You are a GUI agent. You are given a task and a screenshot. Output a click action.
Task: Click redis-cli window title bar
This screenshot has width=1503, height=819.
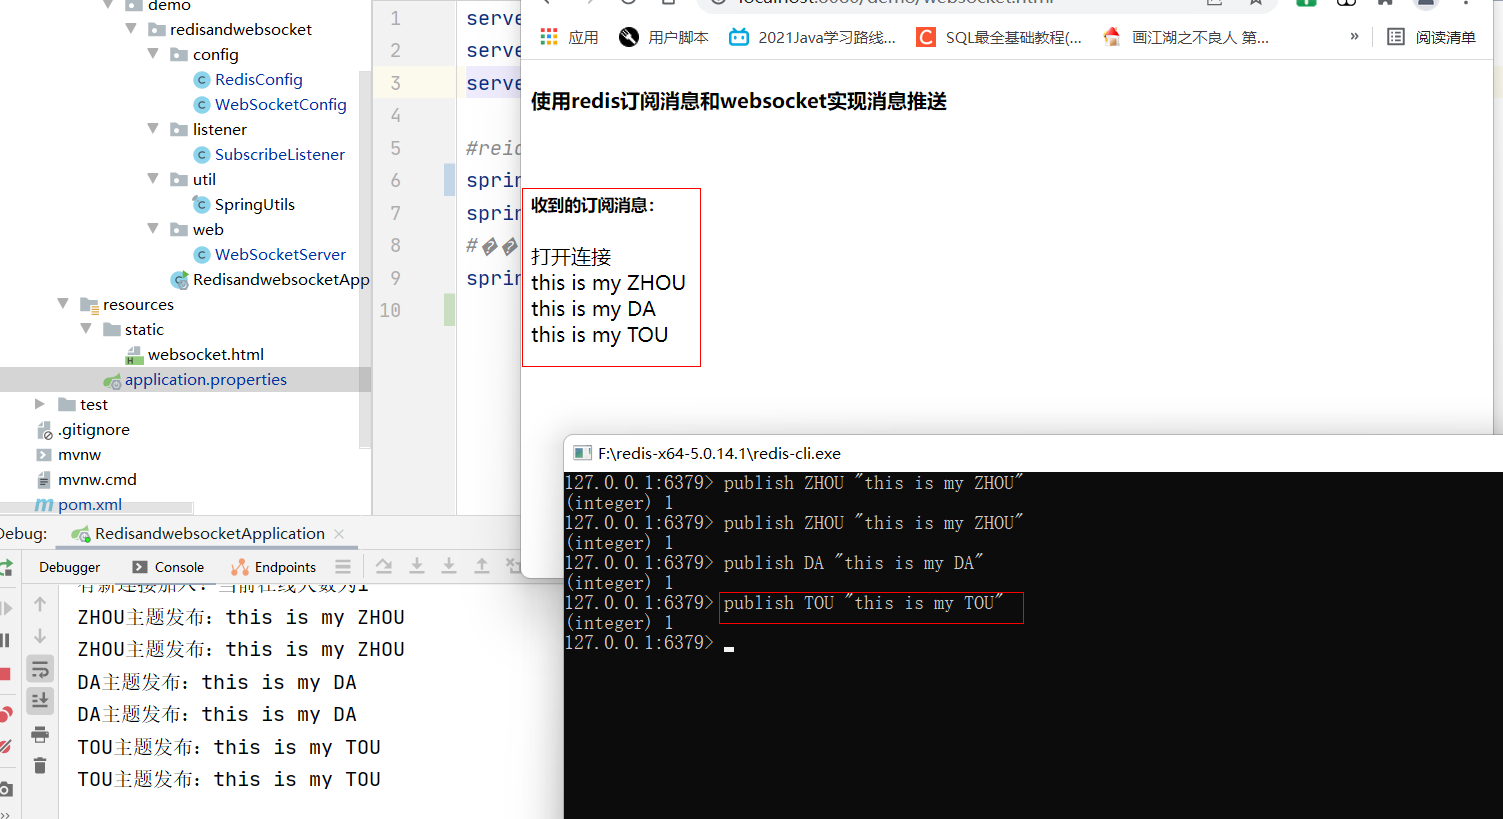(x=1033, y=453)
